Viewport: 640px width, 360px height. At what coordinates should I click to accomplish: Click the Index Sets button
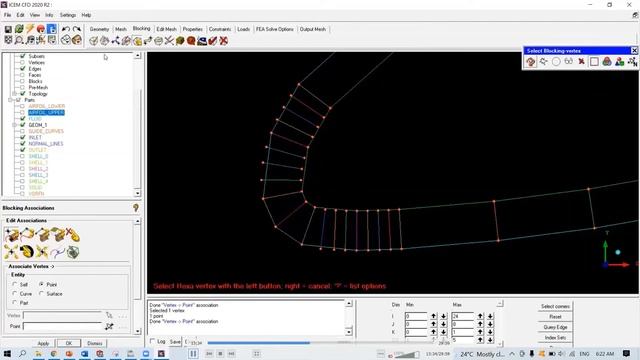[x=555, y=338]
